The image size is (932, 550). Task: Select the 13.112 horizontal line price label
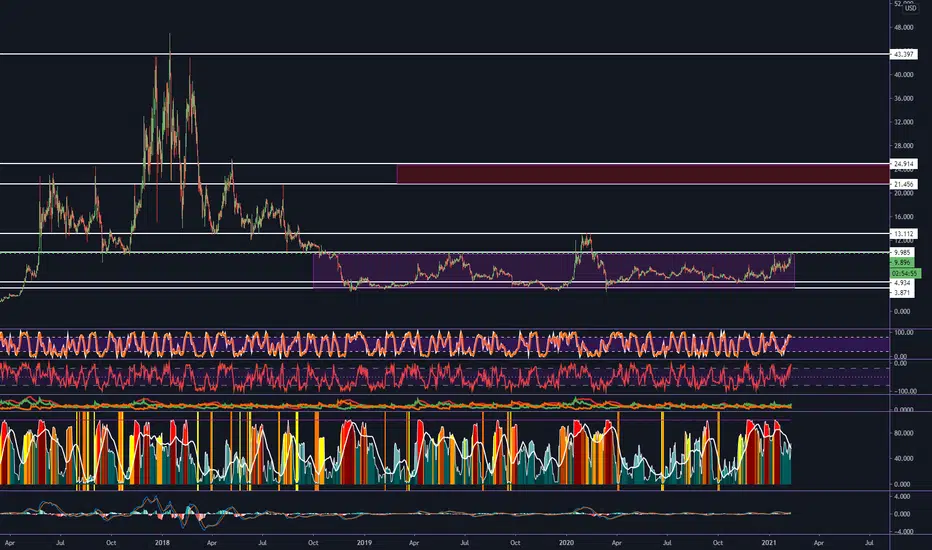pos(903,234)
